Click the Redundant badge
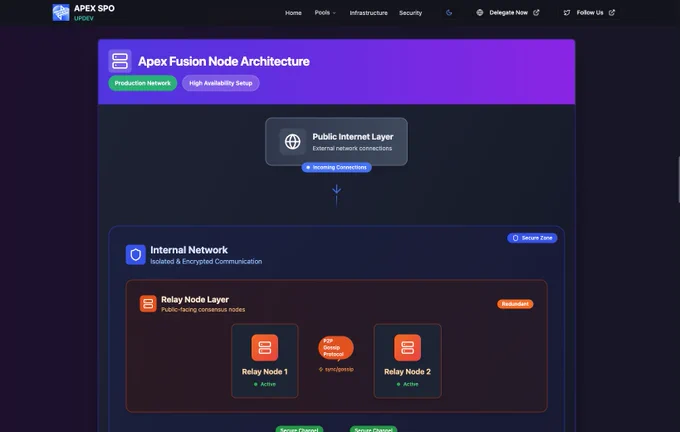 pyautogui.click(x=515, y=304)
